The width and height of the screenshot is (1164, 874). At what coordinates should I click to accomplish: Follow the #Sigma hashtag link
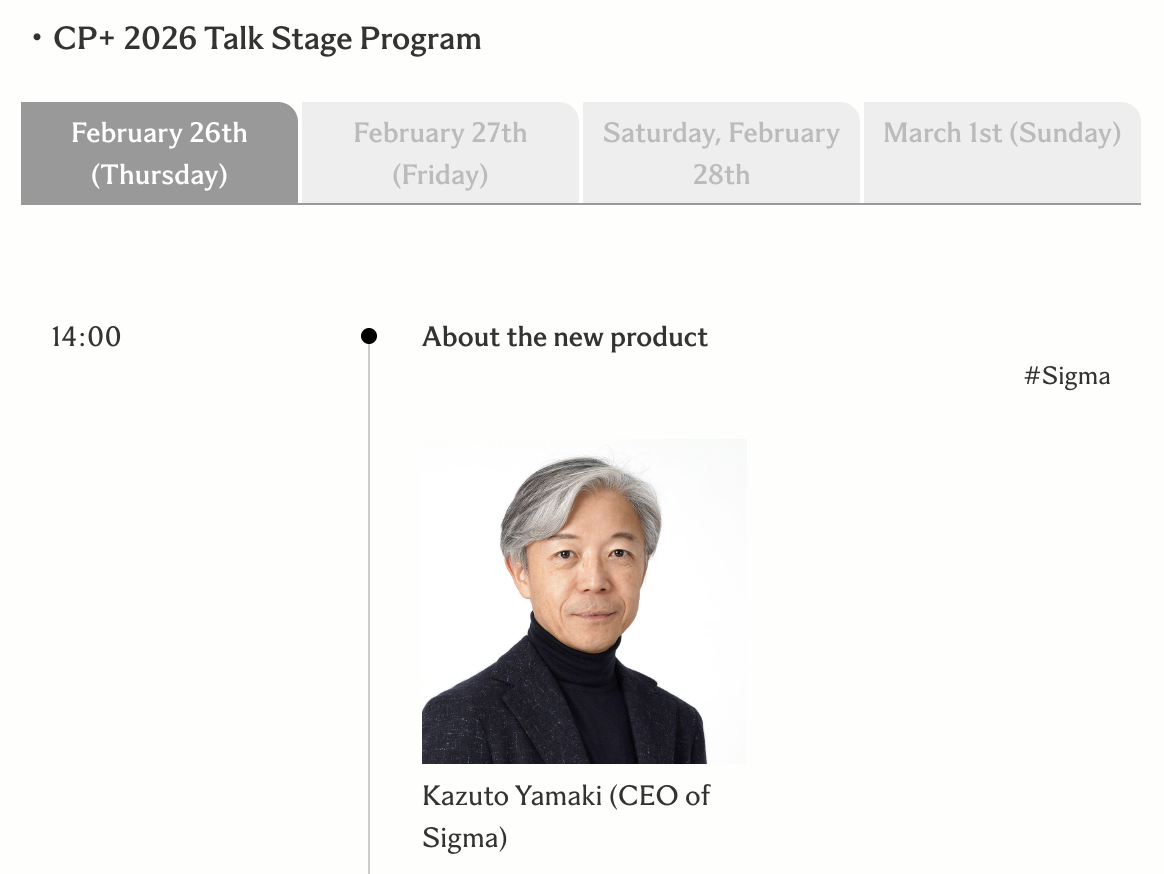[x=1067, y=376]
